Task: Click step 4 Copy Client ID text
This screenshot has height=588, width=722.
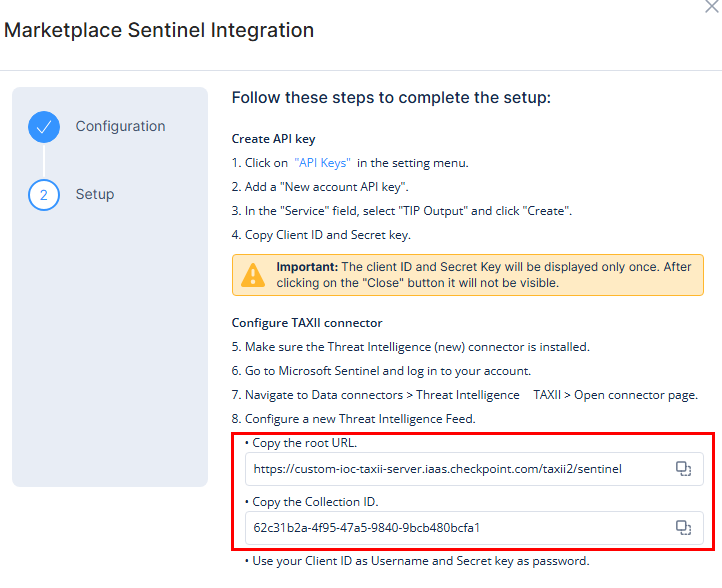Action: (321, 235)
